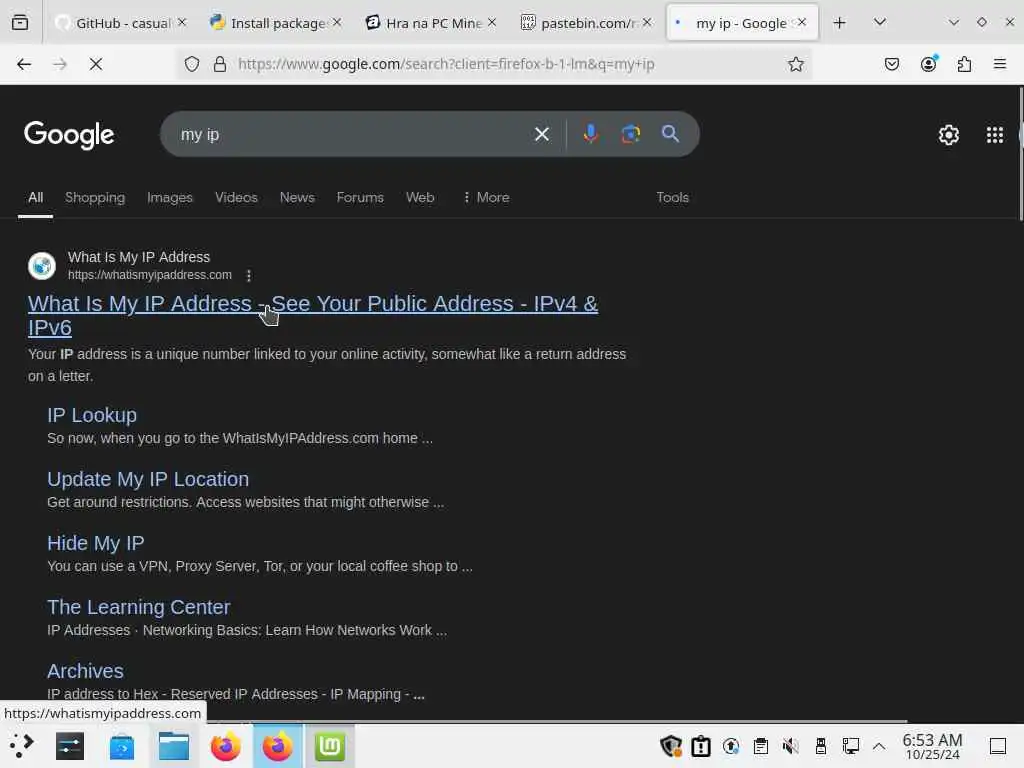The height and width of the screenshot is (768, 1024).
Task: Search by image with the lens icon
Action: (630, 134)
